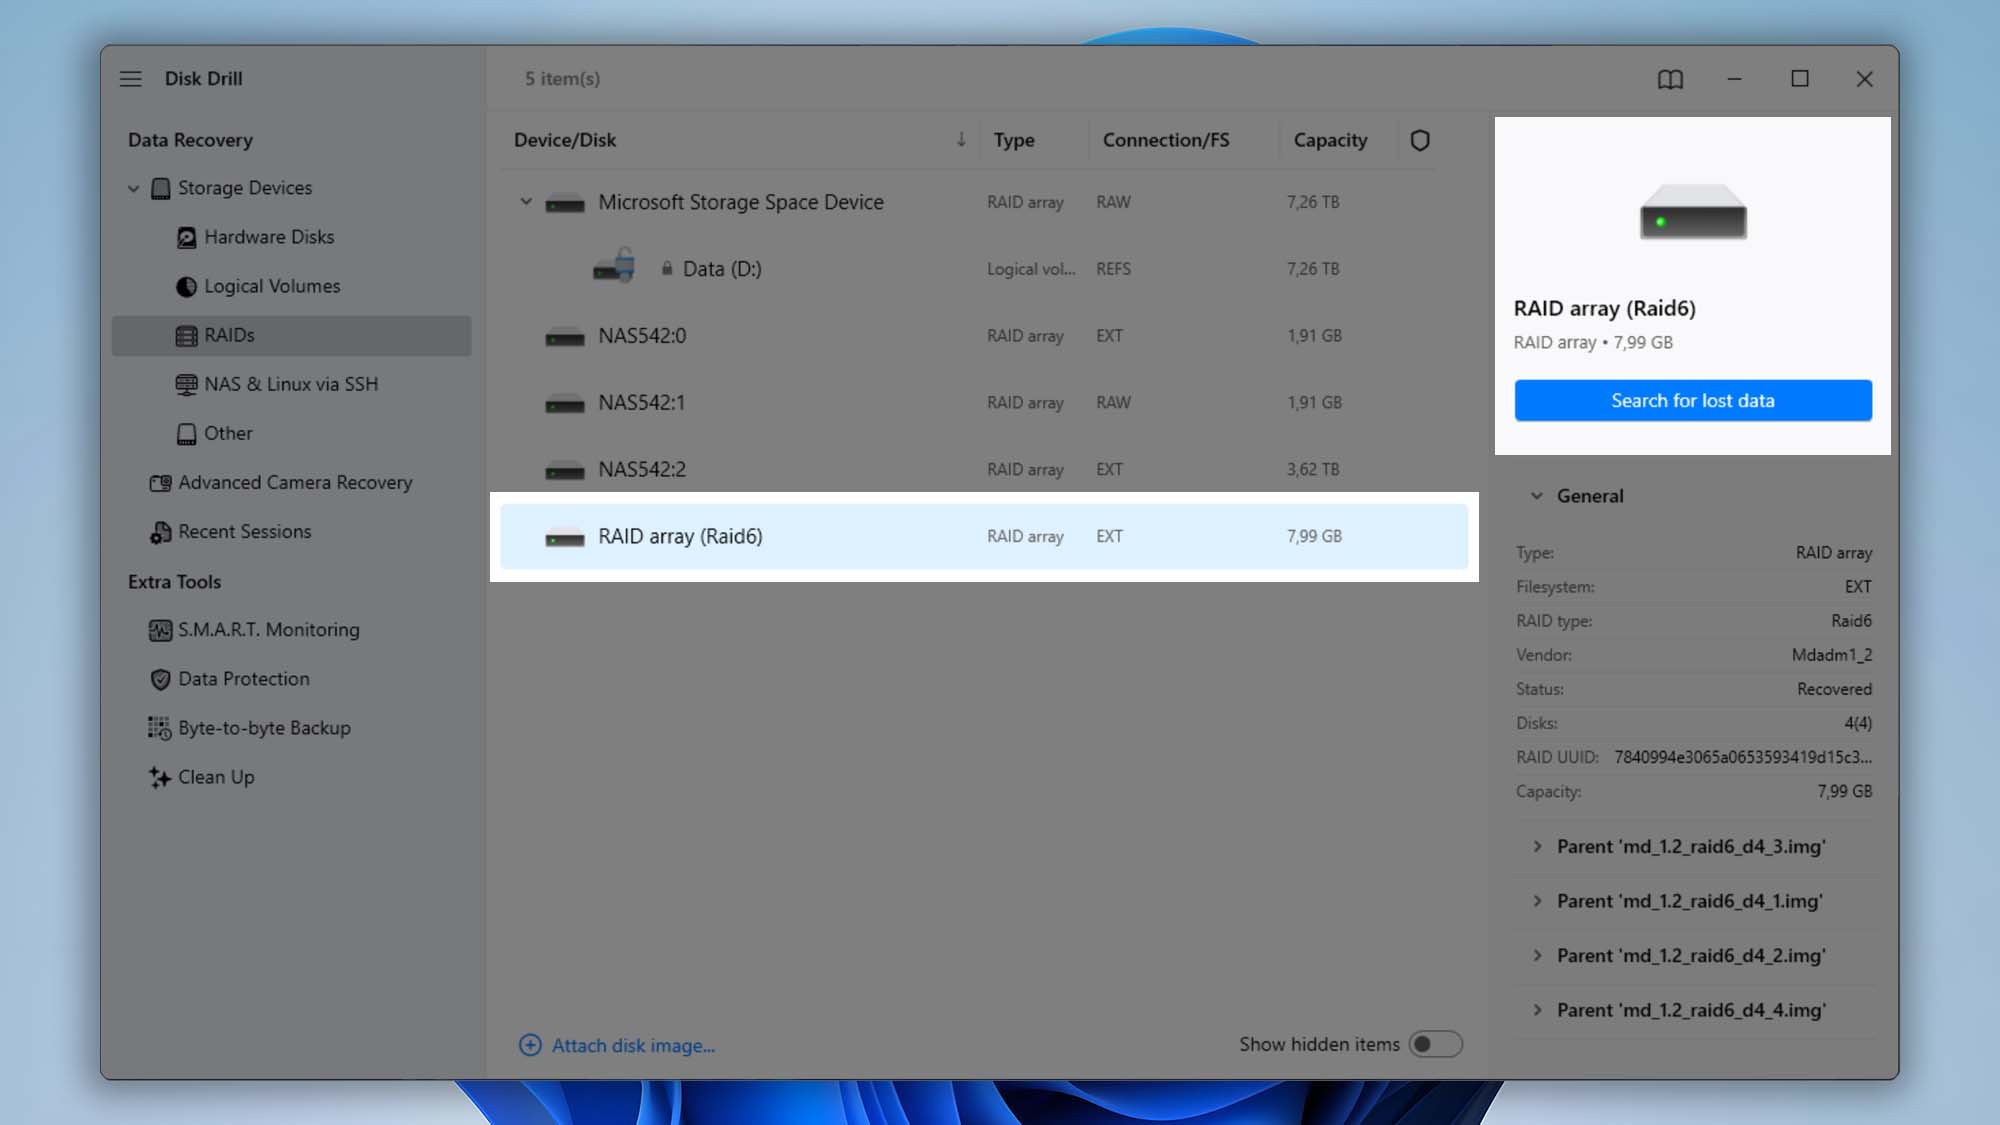2000x1125 pixels.
Task: Click the S.M.A.R.T. Monitoring icon
Action: point(160,630)
